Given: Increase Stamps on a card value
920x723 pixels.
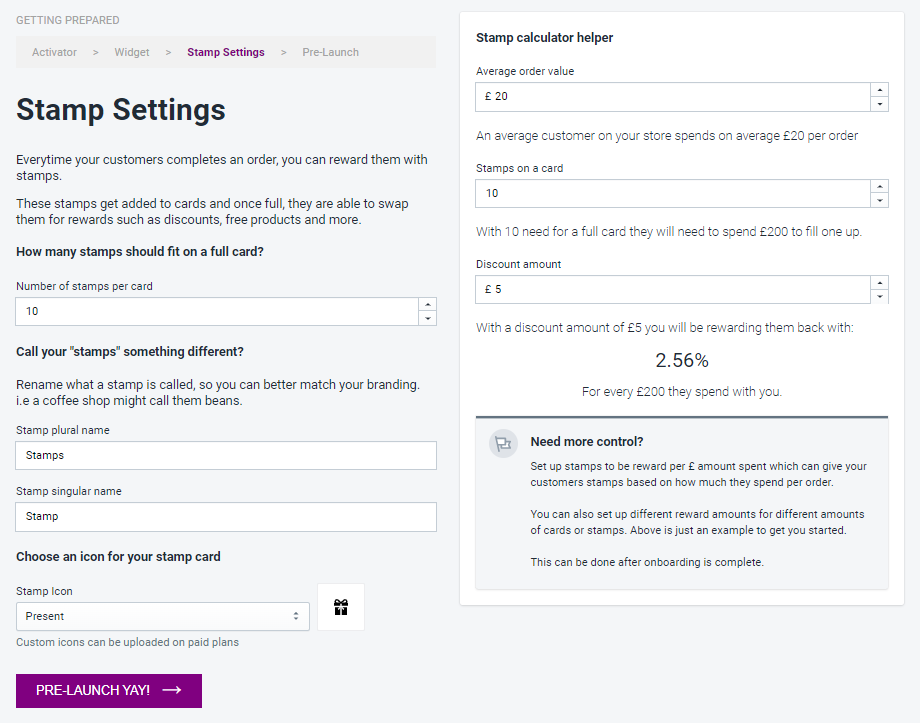Looking at the screenshot, I should click(880, 186).
